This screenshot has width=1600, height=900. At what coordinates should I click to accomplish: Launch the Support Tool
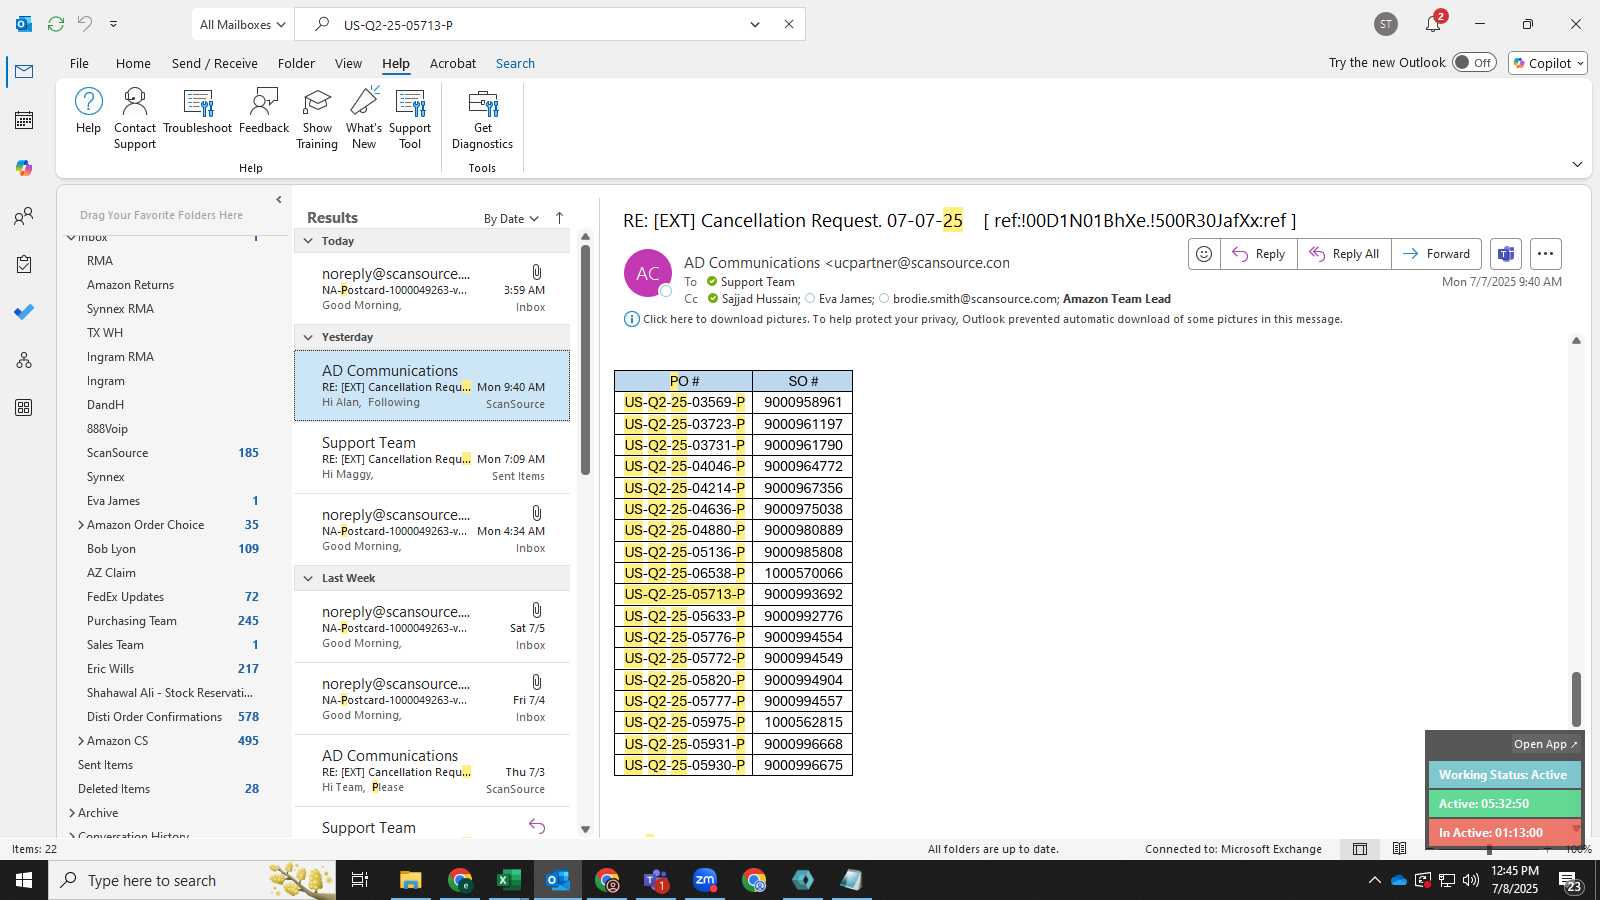[x=410, y=118]
